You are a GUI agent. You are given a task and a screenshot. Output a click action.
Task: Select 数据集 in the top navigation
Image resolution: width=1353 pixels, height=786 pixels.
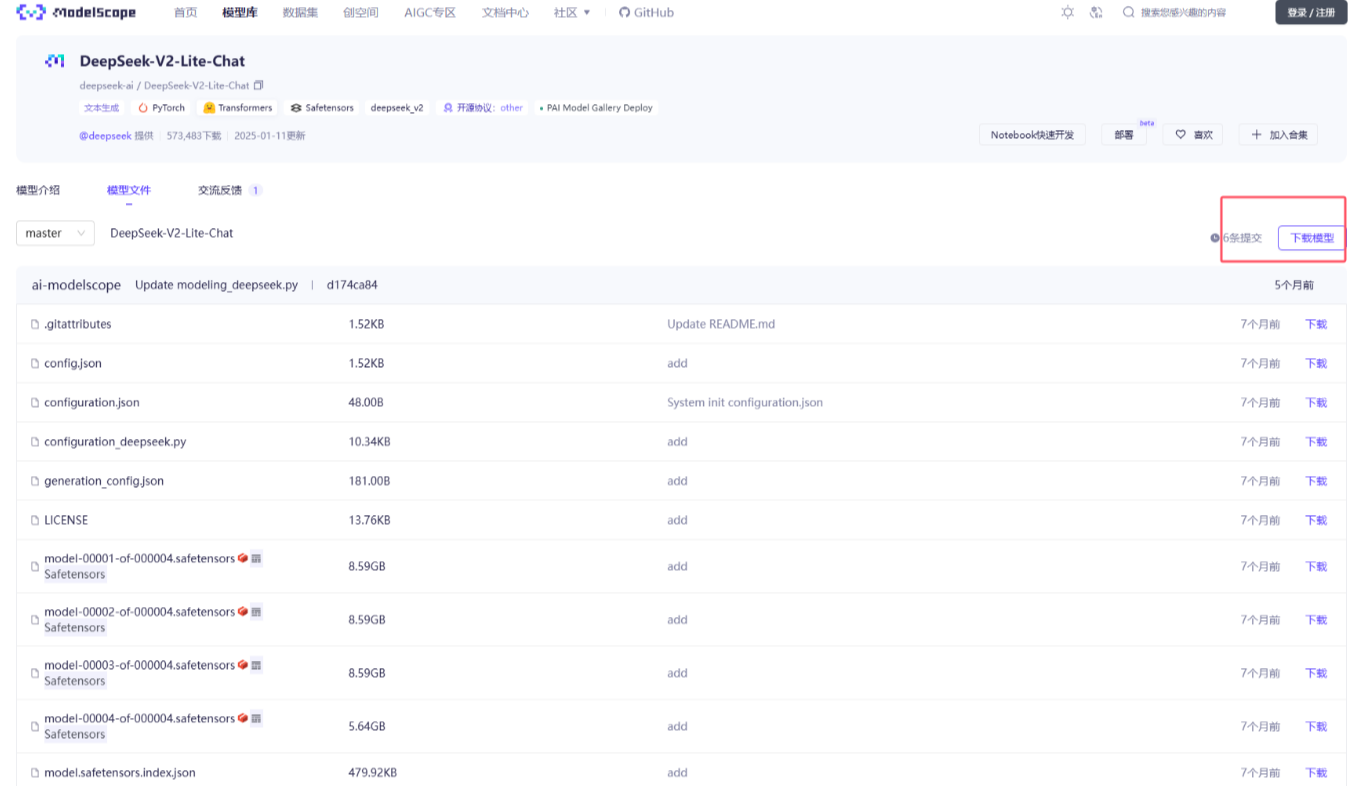300,13
